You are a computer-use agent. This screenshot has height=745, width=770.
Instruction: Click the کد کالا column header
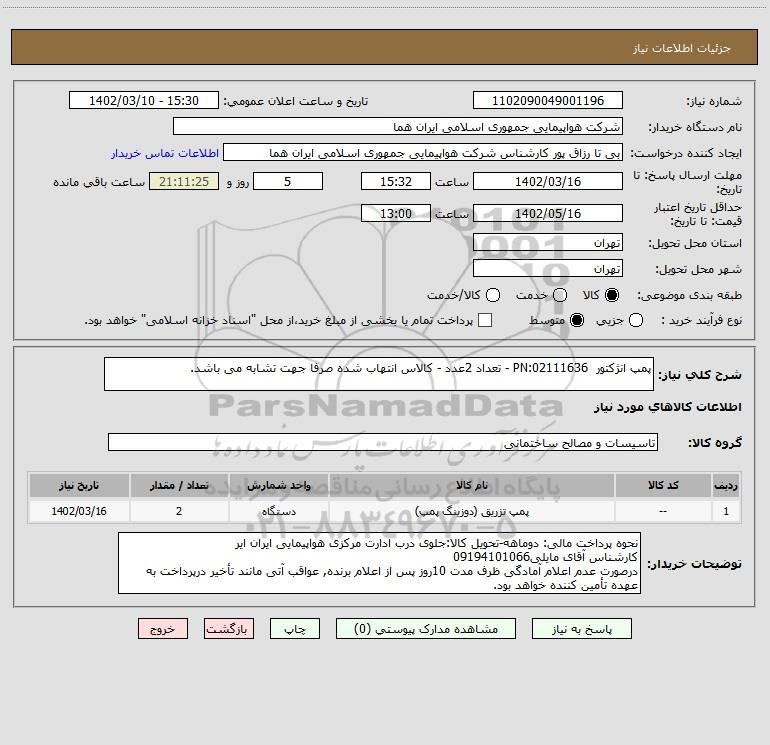click(x=663, y=485)
